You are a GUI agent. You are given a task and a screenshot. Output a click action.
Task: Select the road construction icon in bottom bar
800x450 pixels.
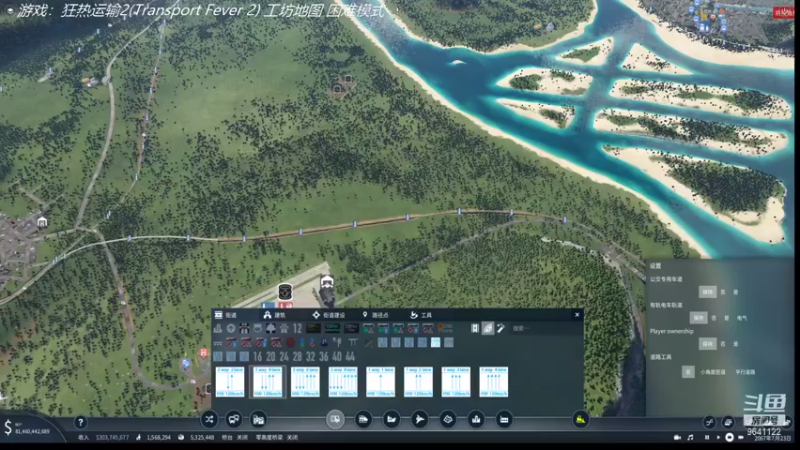pyautogui.click(x=335, y=419)
